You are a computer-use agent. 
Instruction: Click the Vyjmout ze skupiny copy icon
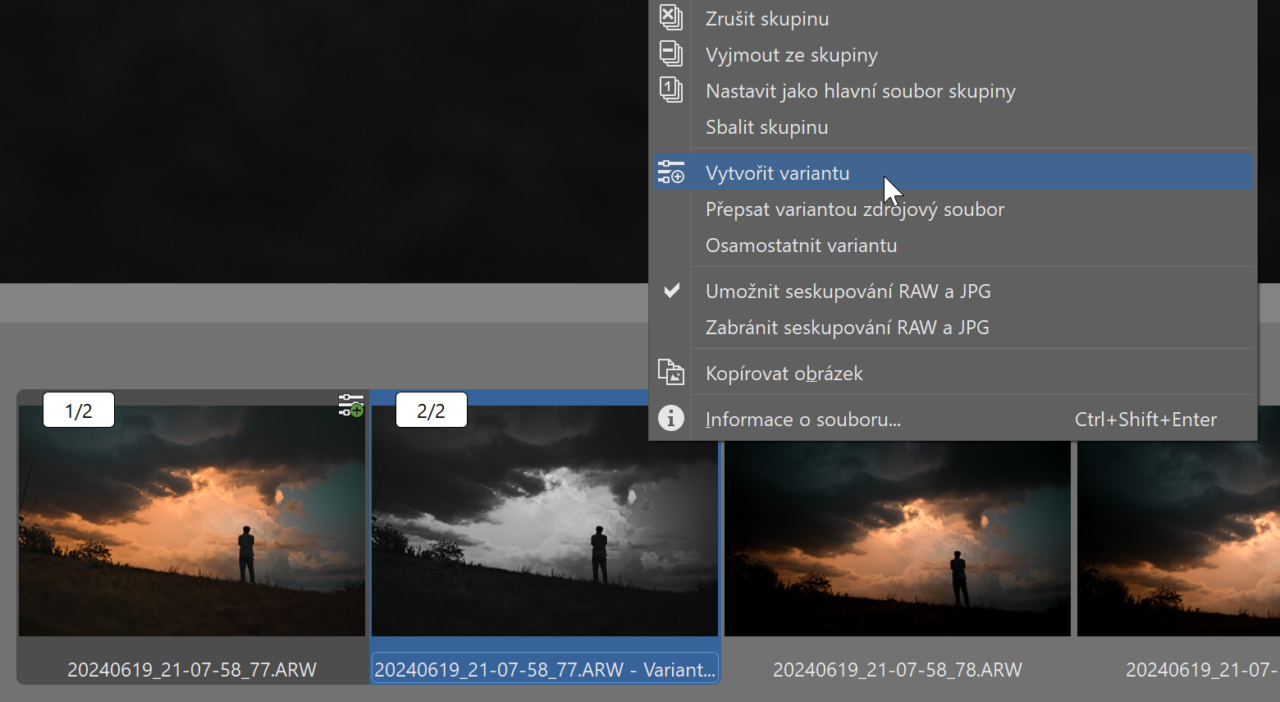click(671, 54)
